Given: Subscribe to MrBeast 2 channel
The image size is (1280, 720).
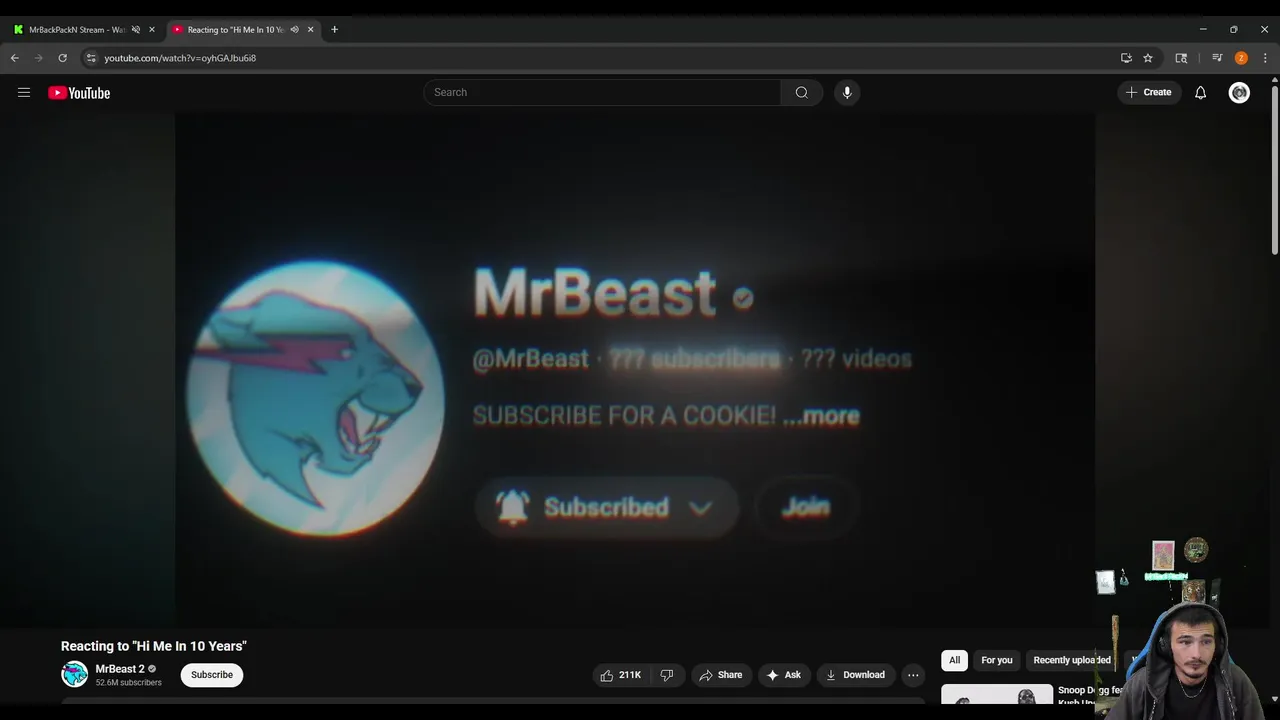Looking at the screenshot, I should [x=212, y=675].
